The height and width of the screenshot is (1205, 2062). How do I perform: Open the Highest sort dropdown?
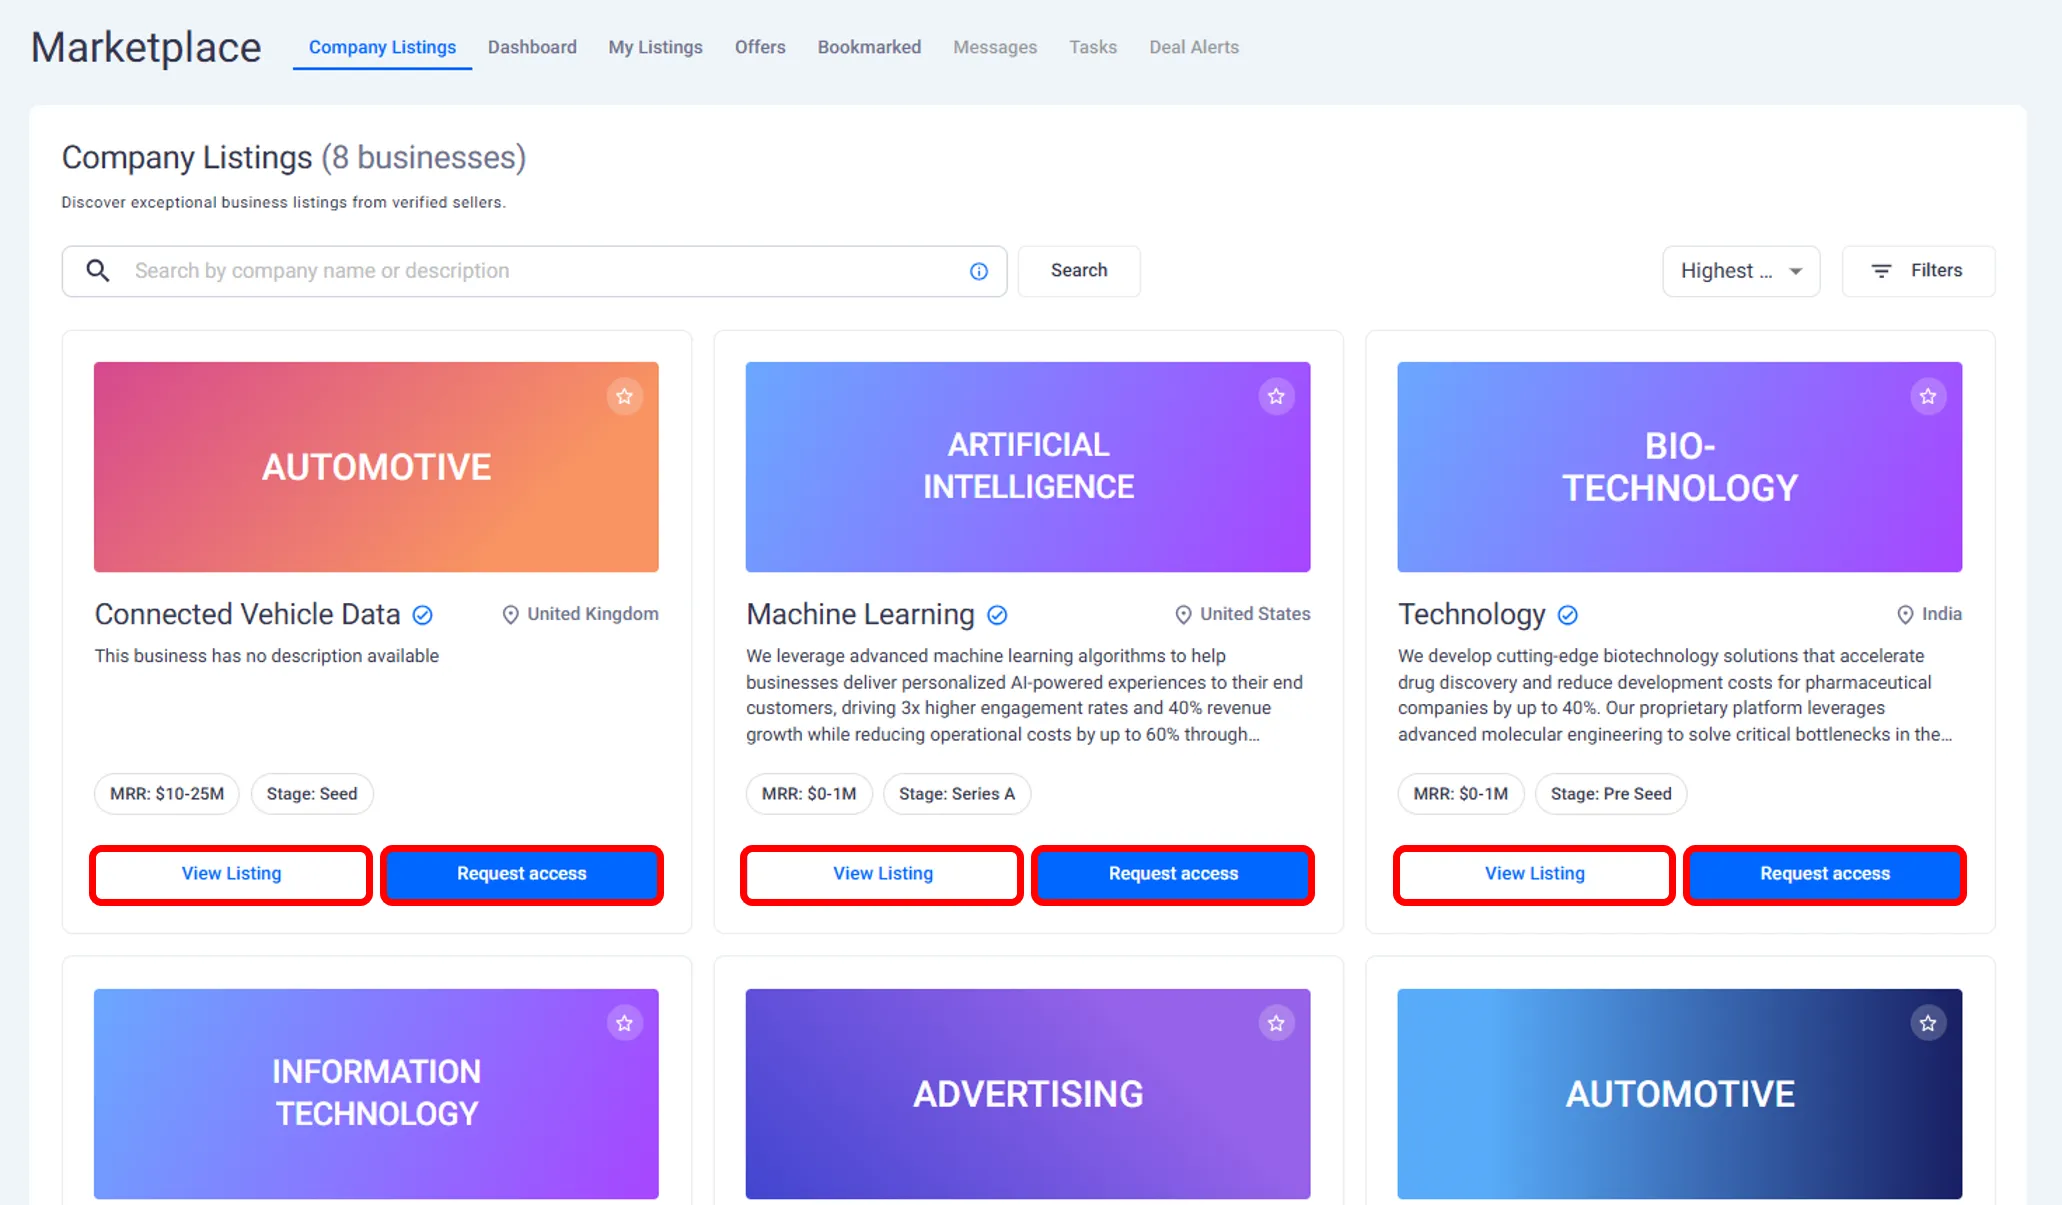(x=1740, y=271)
